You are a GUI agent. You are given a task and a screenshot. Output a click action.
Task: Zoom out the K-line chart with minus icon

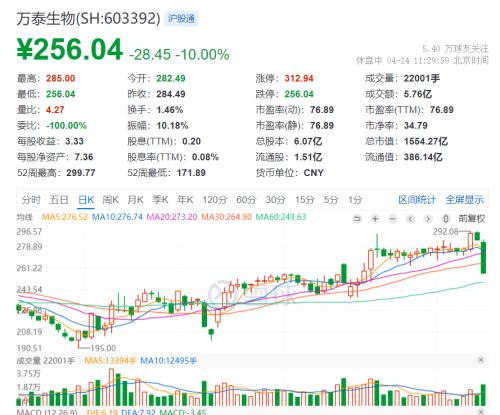pyautogui.click(x=393, y=219)
